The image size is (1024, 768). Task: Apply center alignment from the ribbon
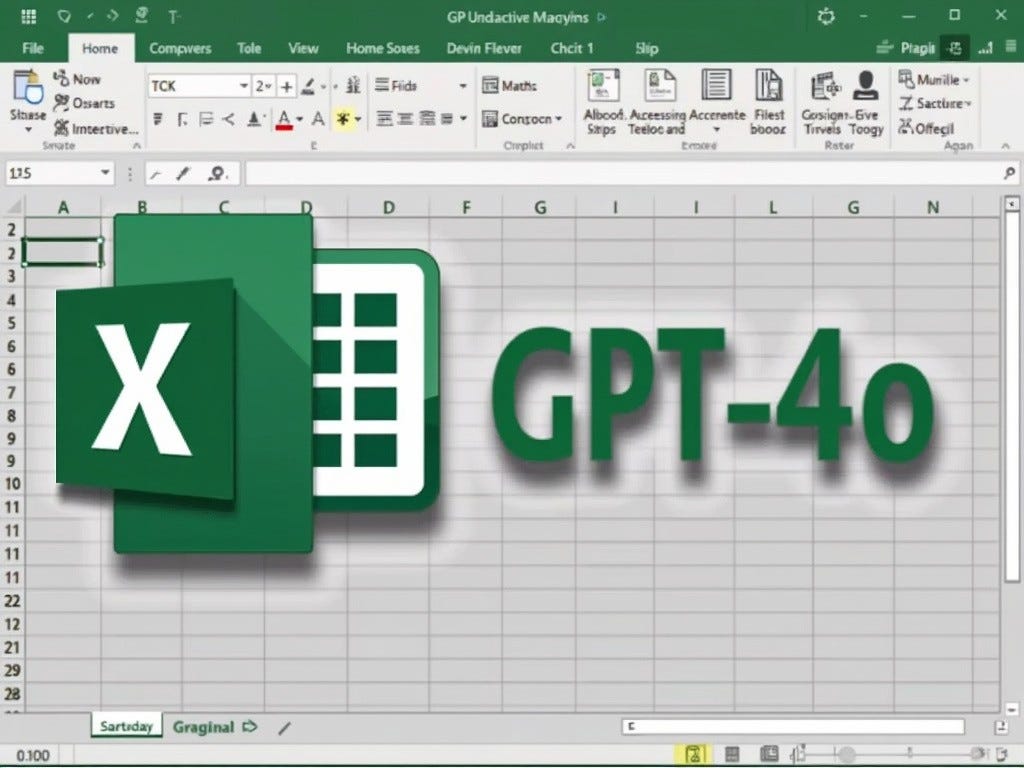click(x=403, y=118)
